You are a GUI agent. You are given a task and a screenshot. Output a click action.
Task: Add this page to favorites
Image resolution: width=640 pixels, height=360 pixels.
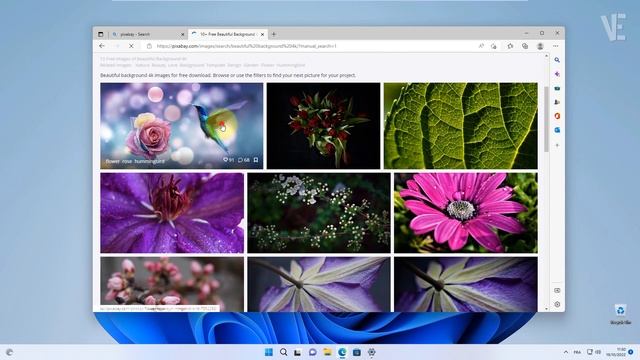tap(494, 46)
